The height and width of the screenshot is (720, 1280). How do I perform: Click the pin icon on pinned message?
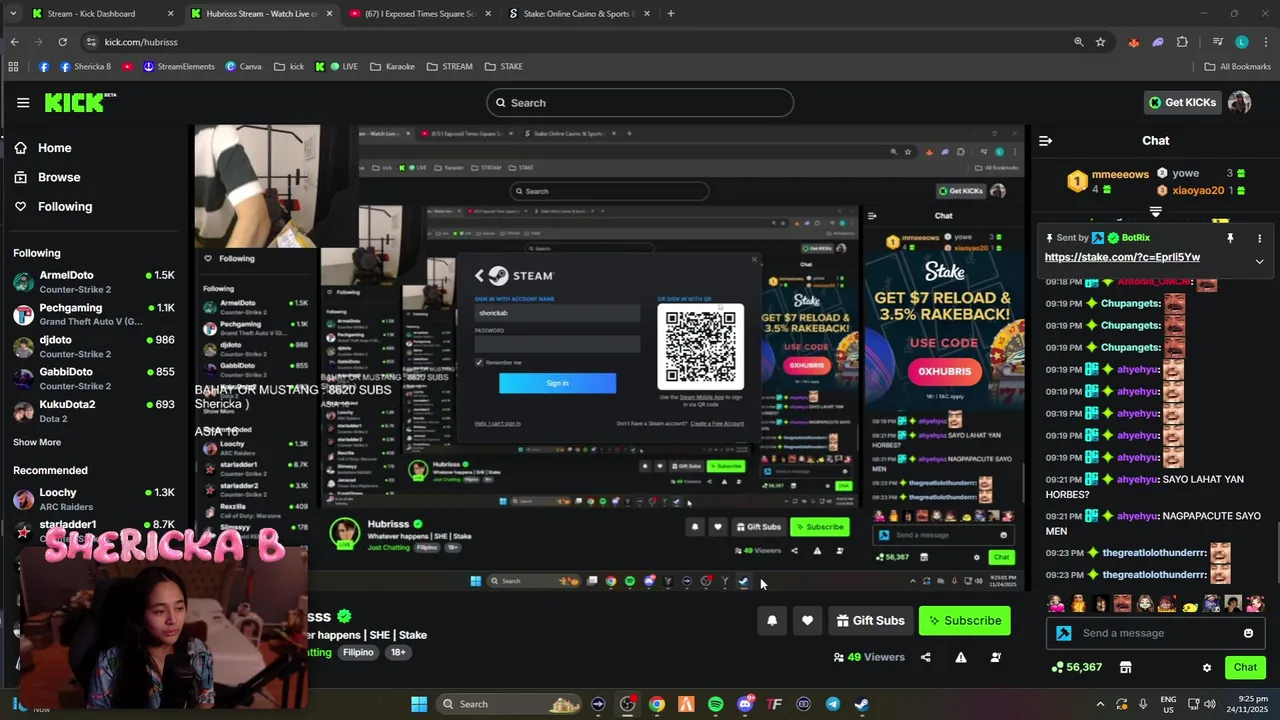tap(1230, 238)
